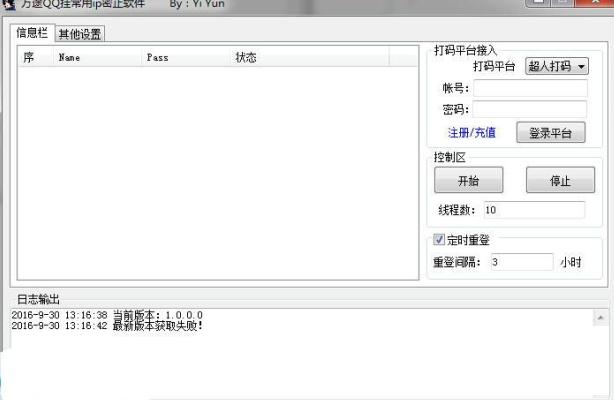This screenshot has width=614, height=400.
Task: Toggle the 定时重登 checkbox
Action: tap(439, 239)
